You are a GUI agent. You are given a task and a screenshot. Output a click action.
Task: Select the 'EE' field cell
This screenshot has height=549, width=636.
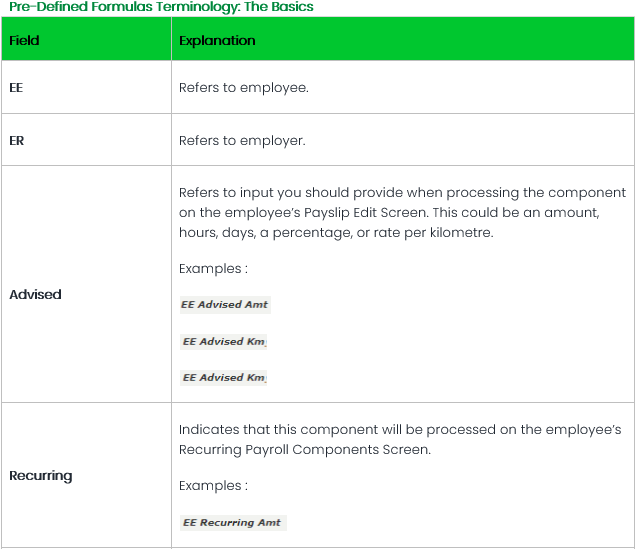tap(16, 88)
